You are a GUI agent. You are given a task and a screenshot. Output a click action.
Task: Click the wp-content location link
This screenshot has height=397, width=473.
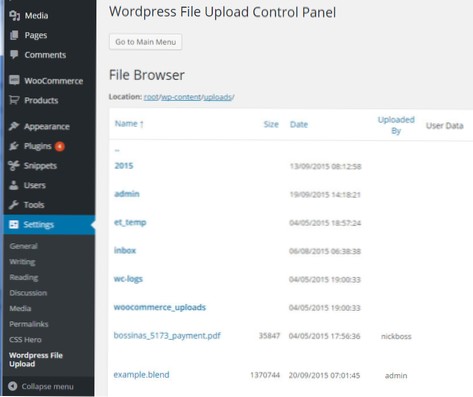181,97
